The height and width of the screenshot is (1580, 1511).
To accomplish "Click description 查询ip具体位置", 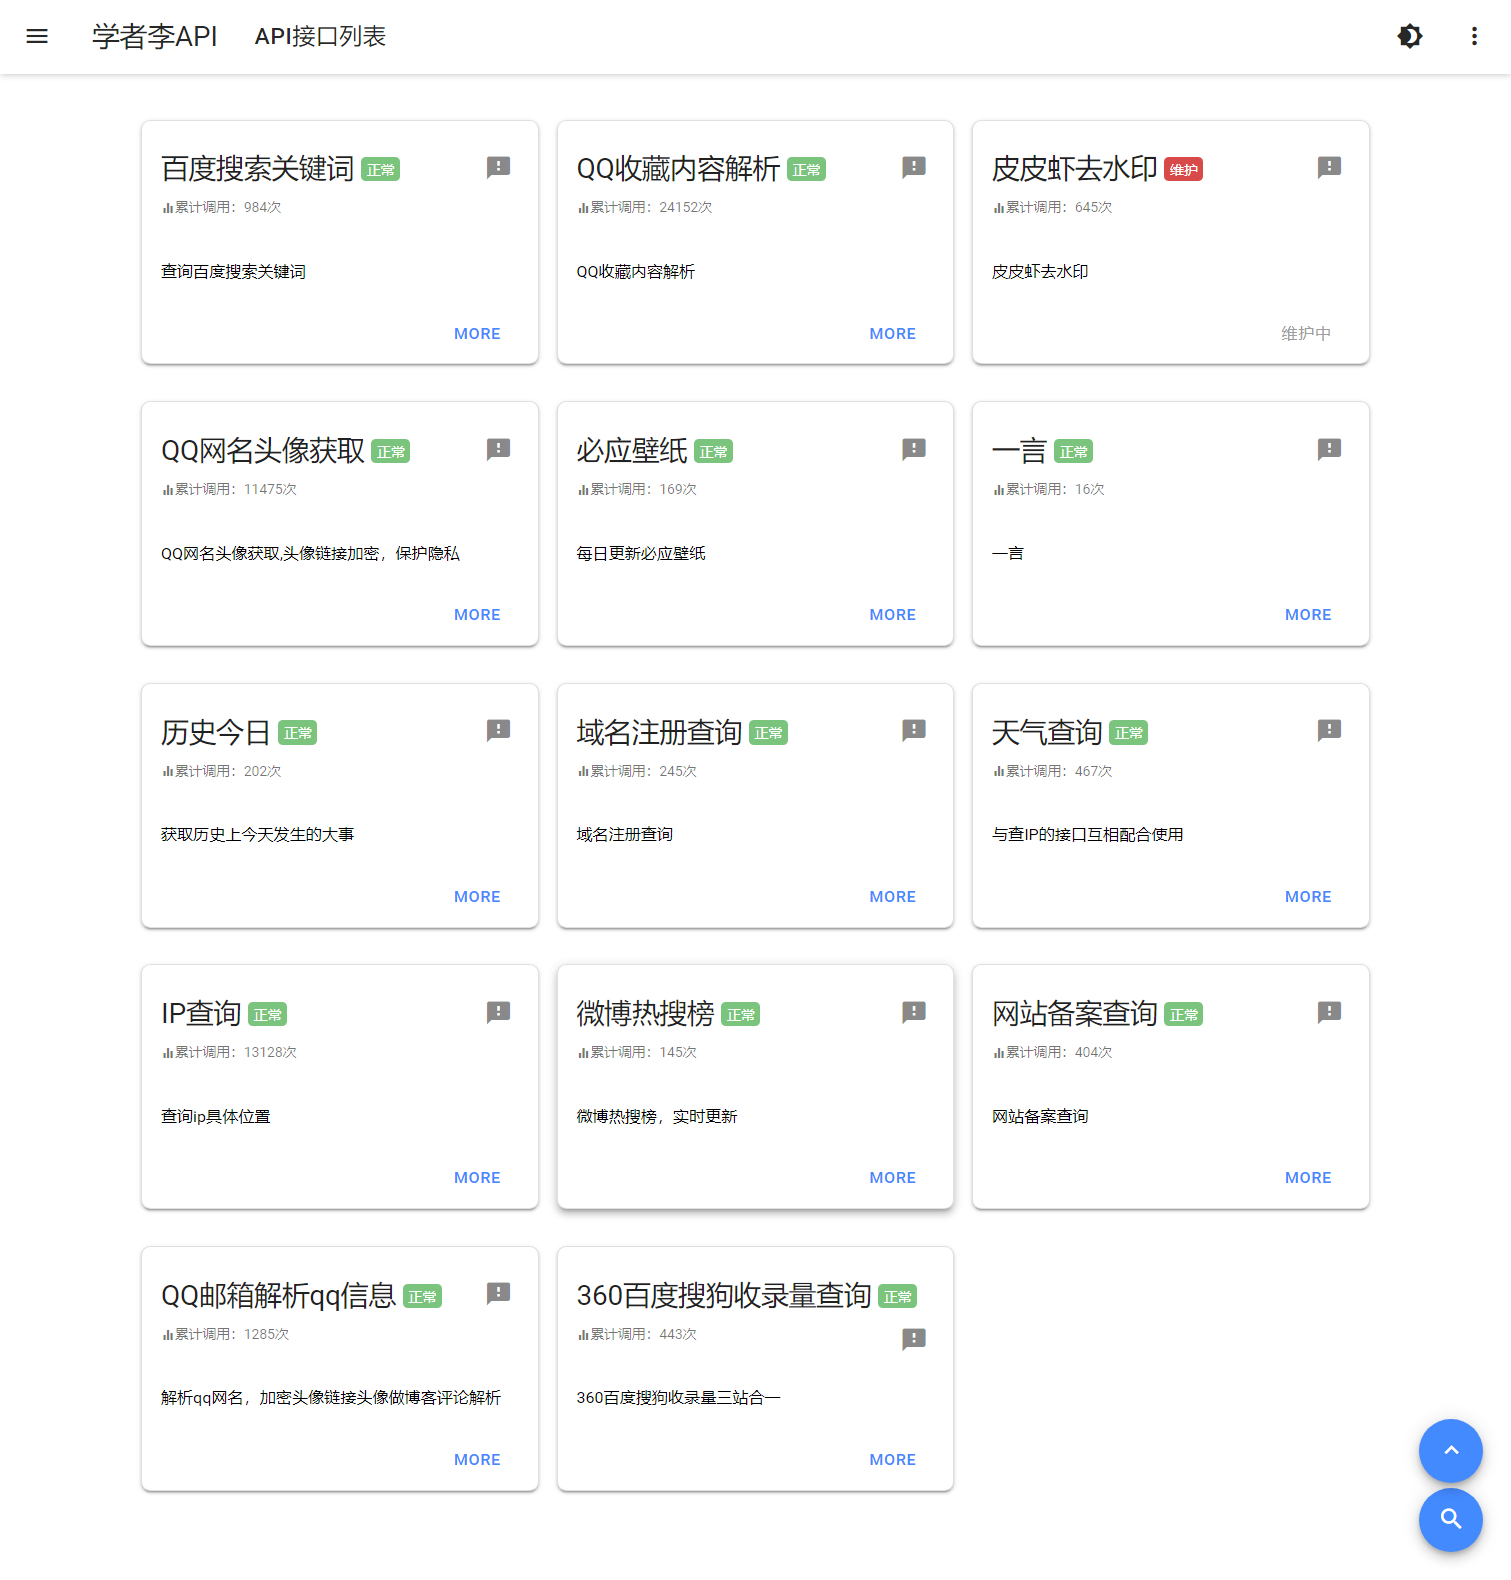I will tap(216, 1117).
